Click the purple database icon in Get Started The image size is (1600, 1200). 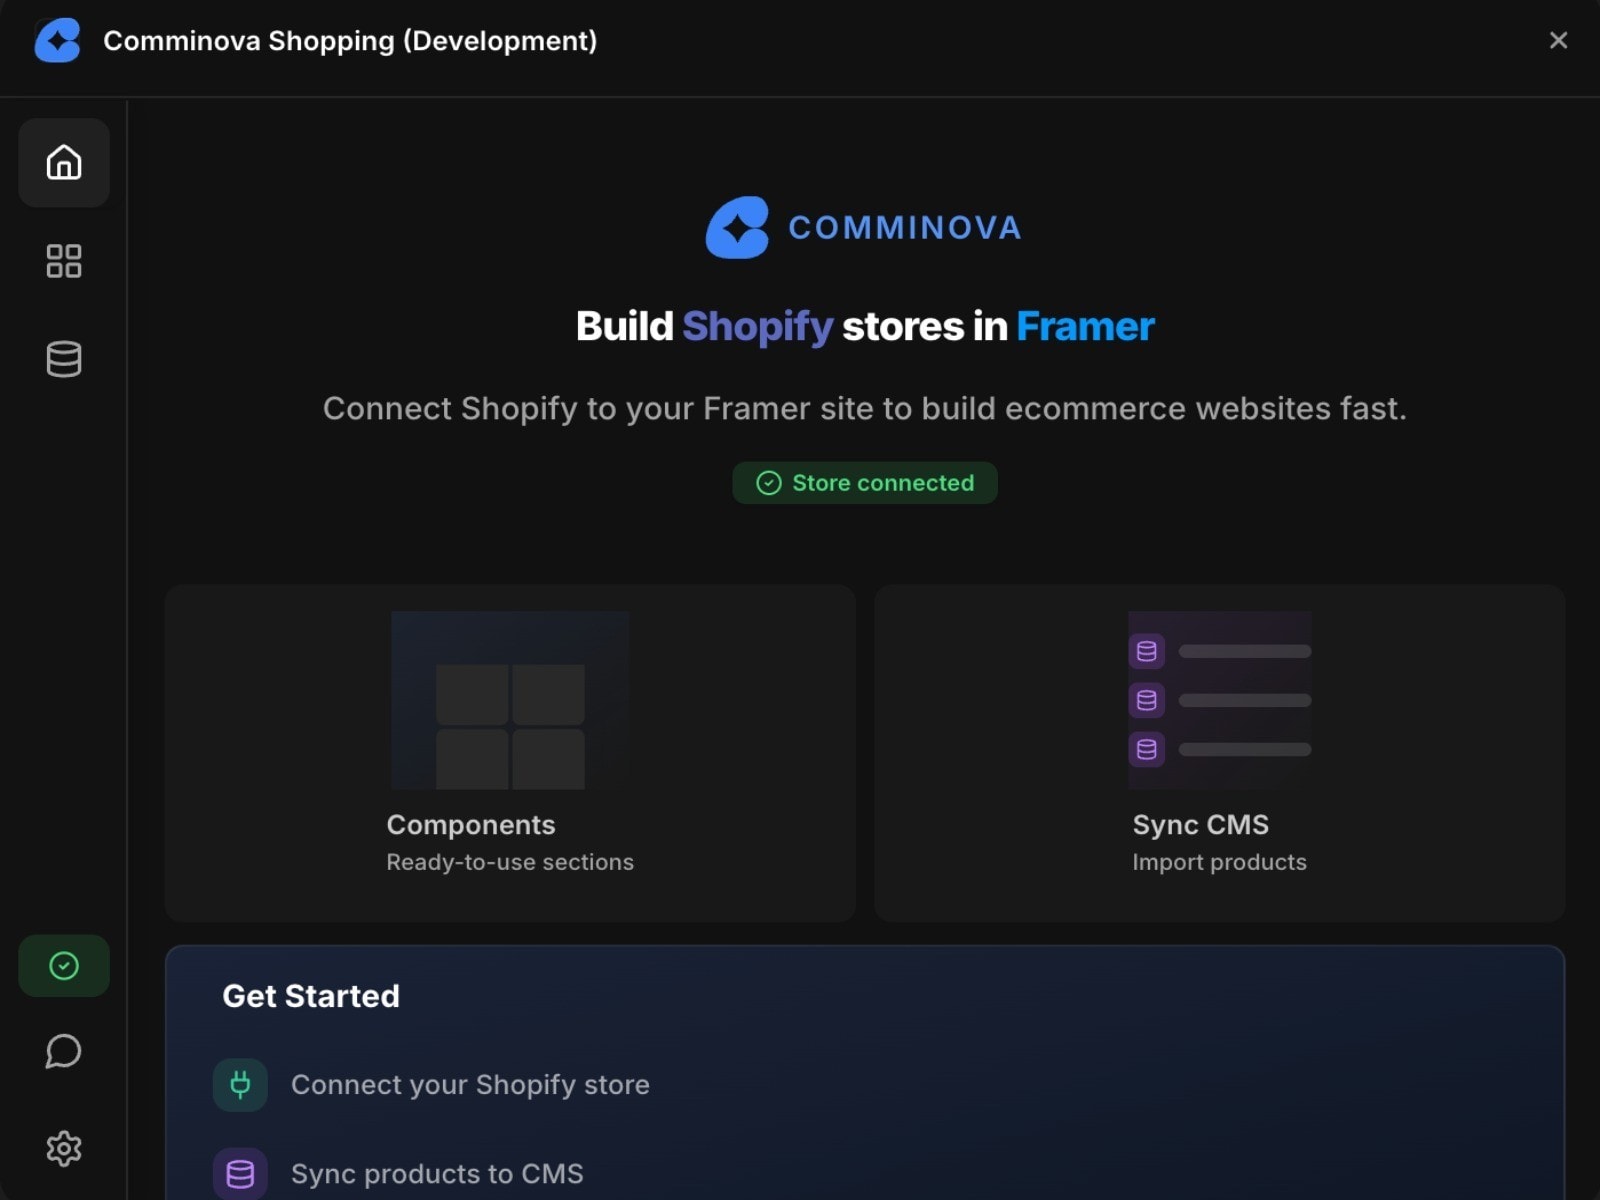[240, 1173]
